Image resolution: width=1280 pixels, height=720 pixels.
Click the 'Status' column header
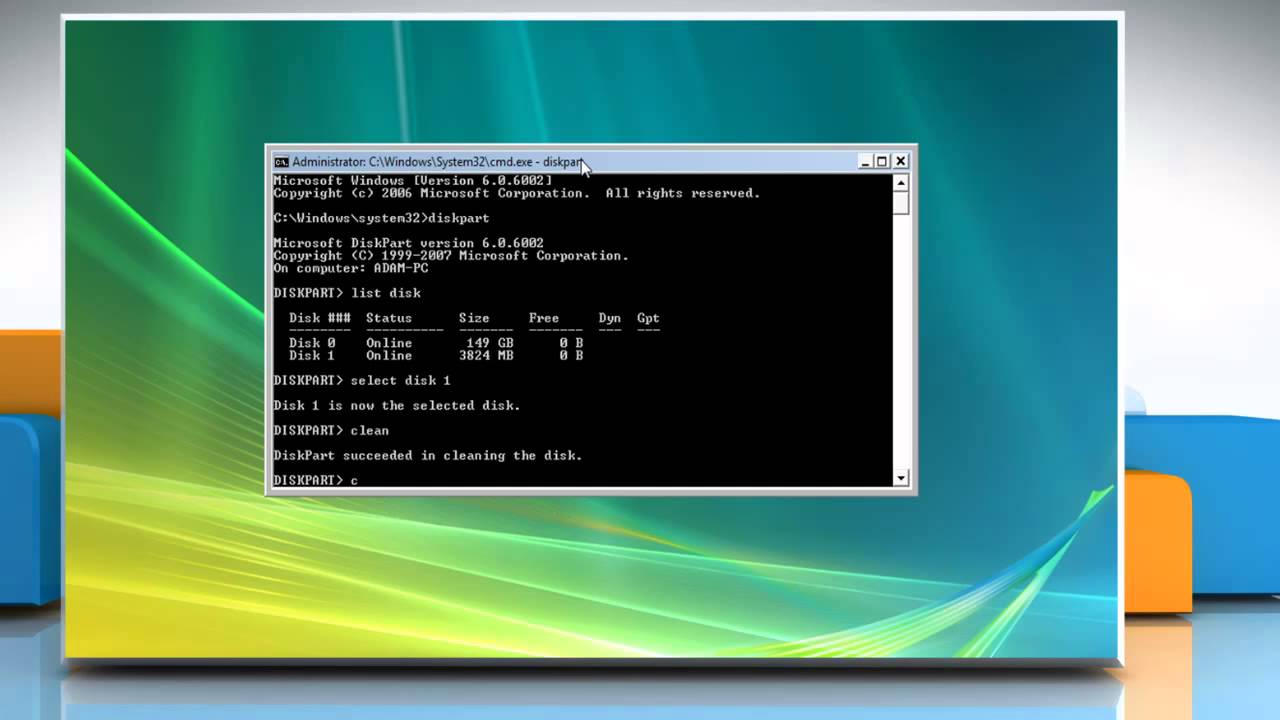coord(389,318)
